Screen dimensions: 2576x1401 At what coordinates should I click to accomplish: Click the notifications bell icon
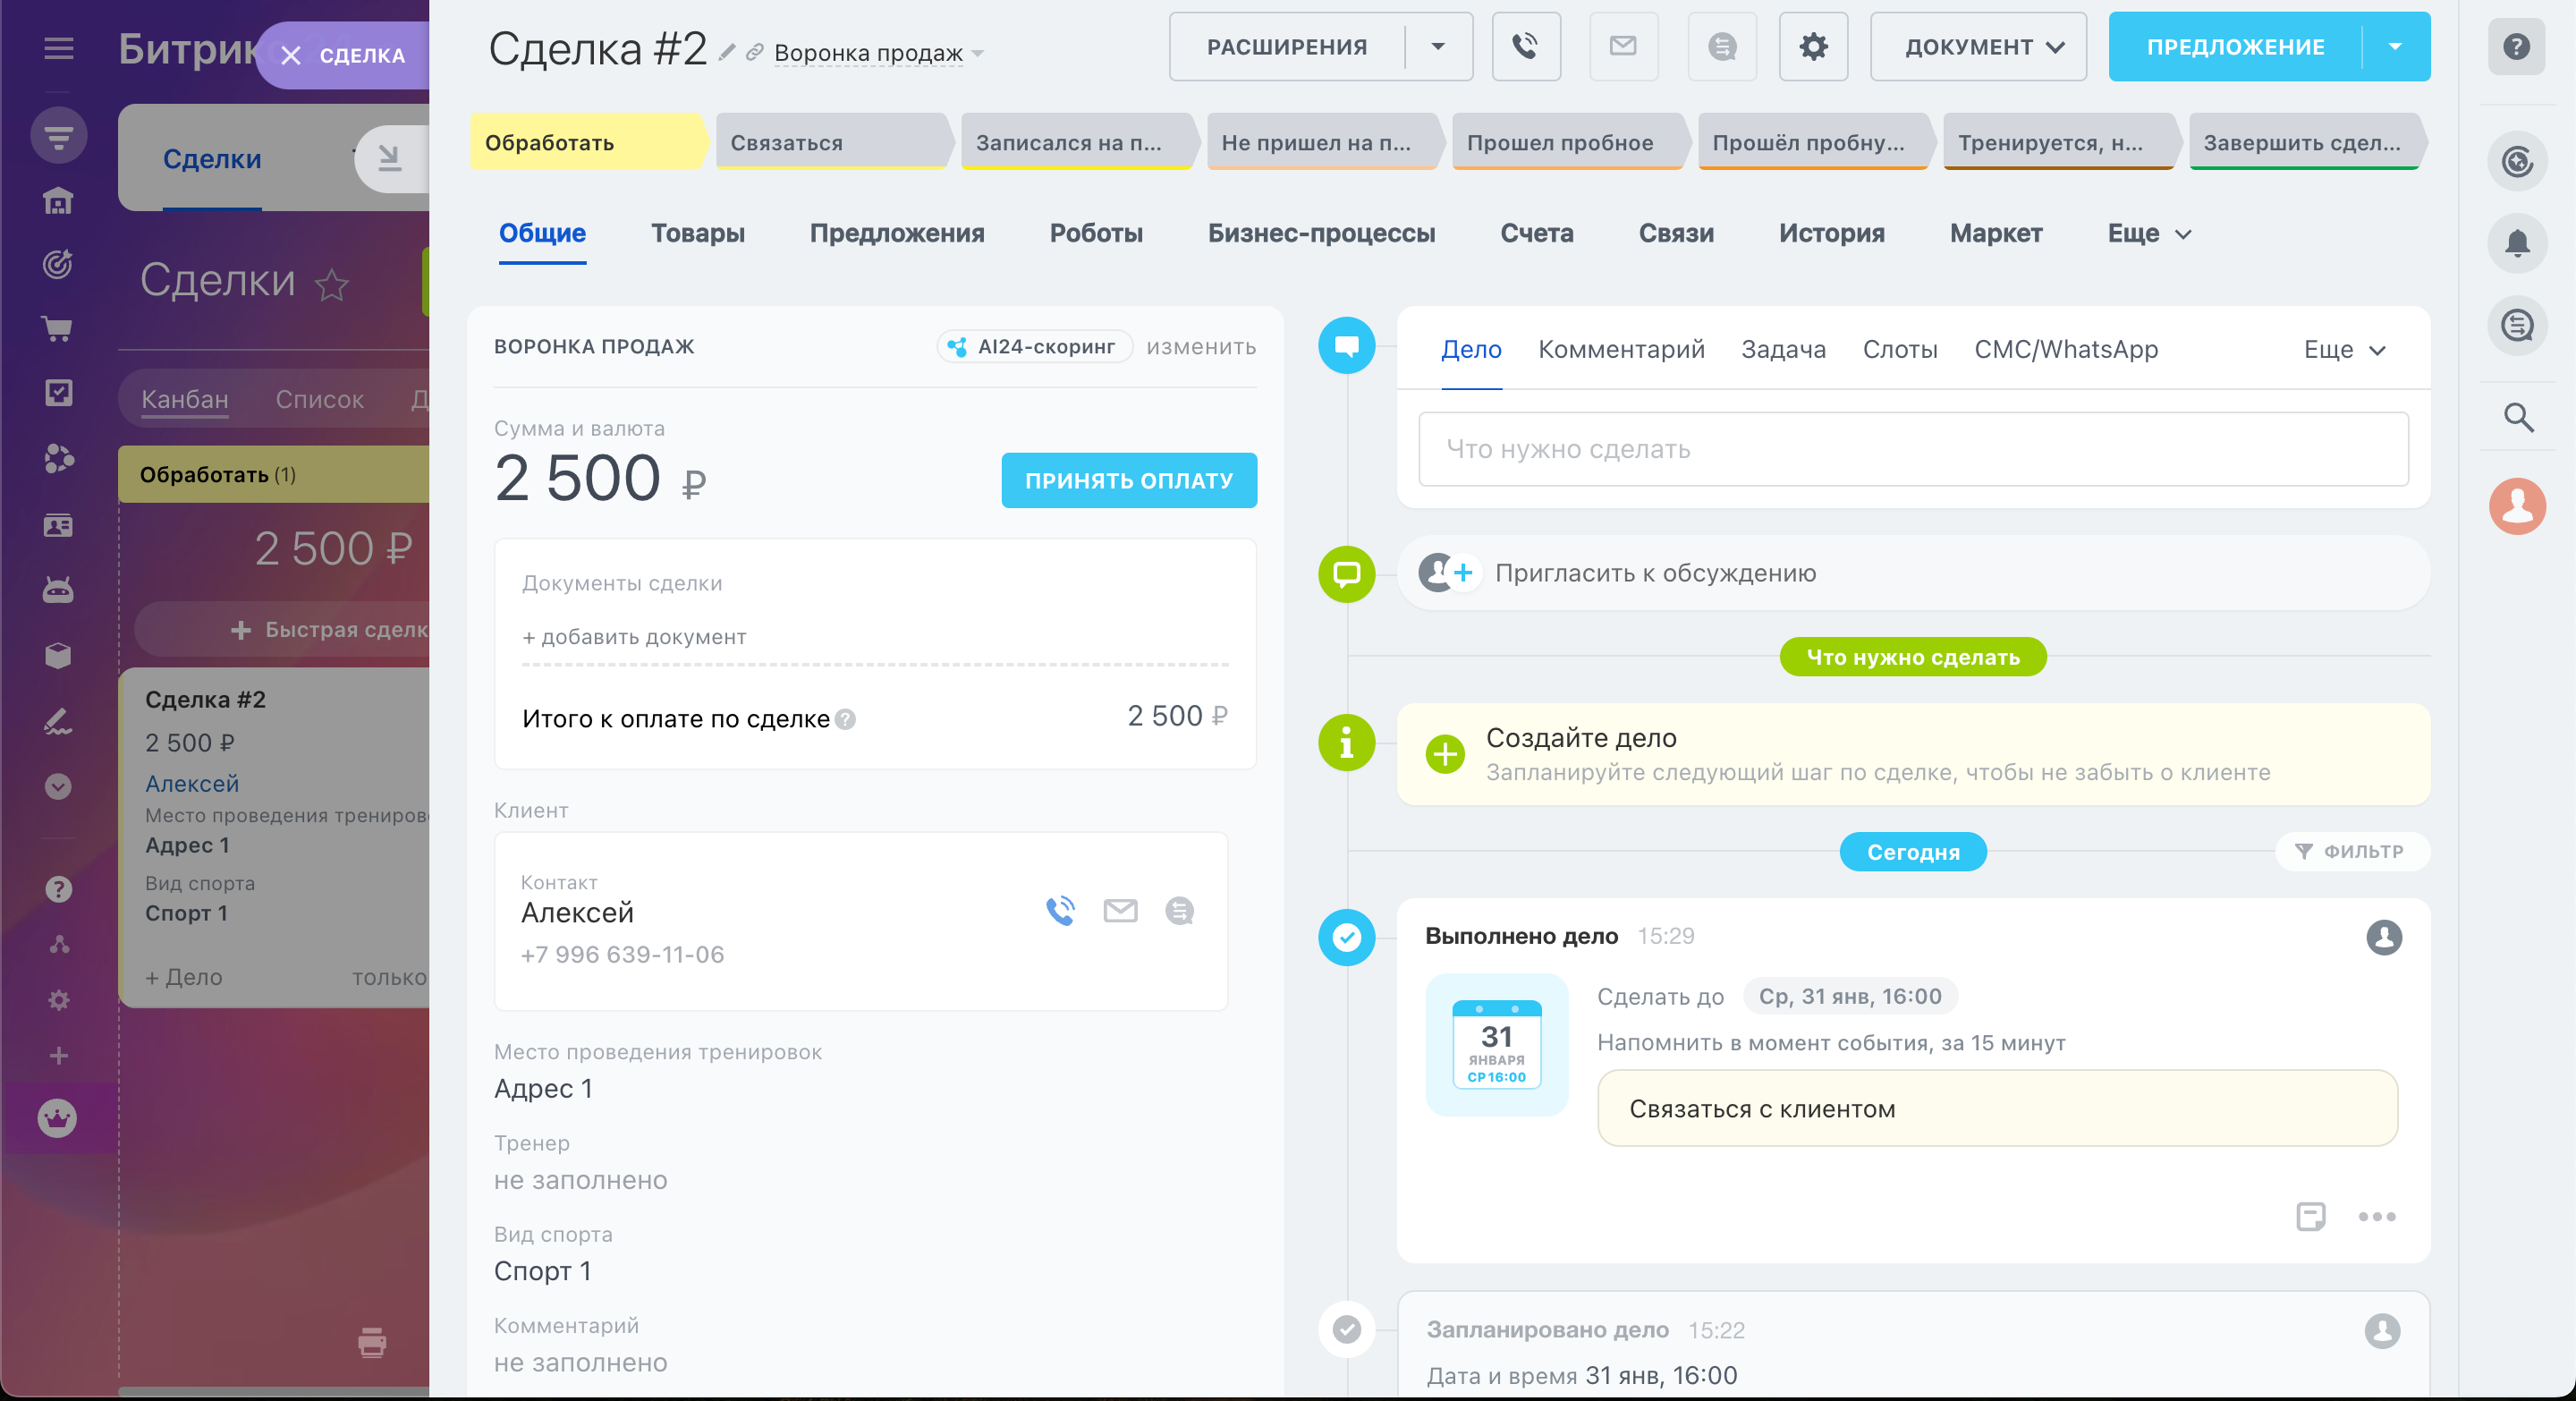(x=2517, y=243)
